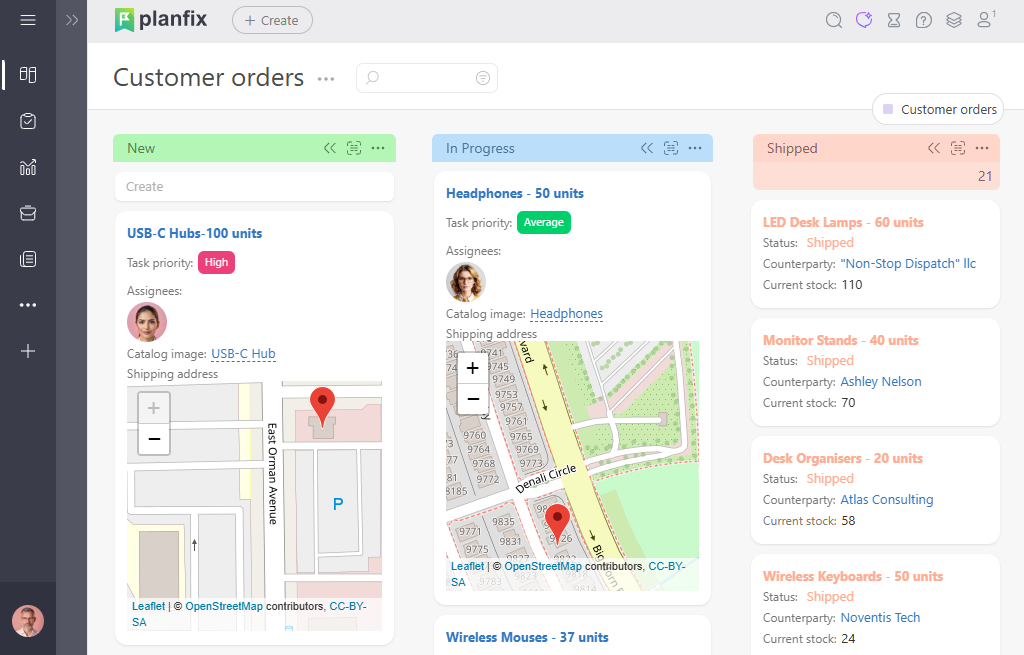Change card view of New column

click(354, 148)
